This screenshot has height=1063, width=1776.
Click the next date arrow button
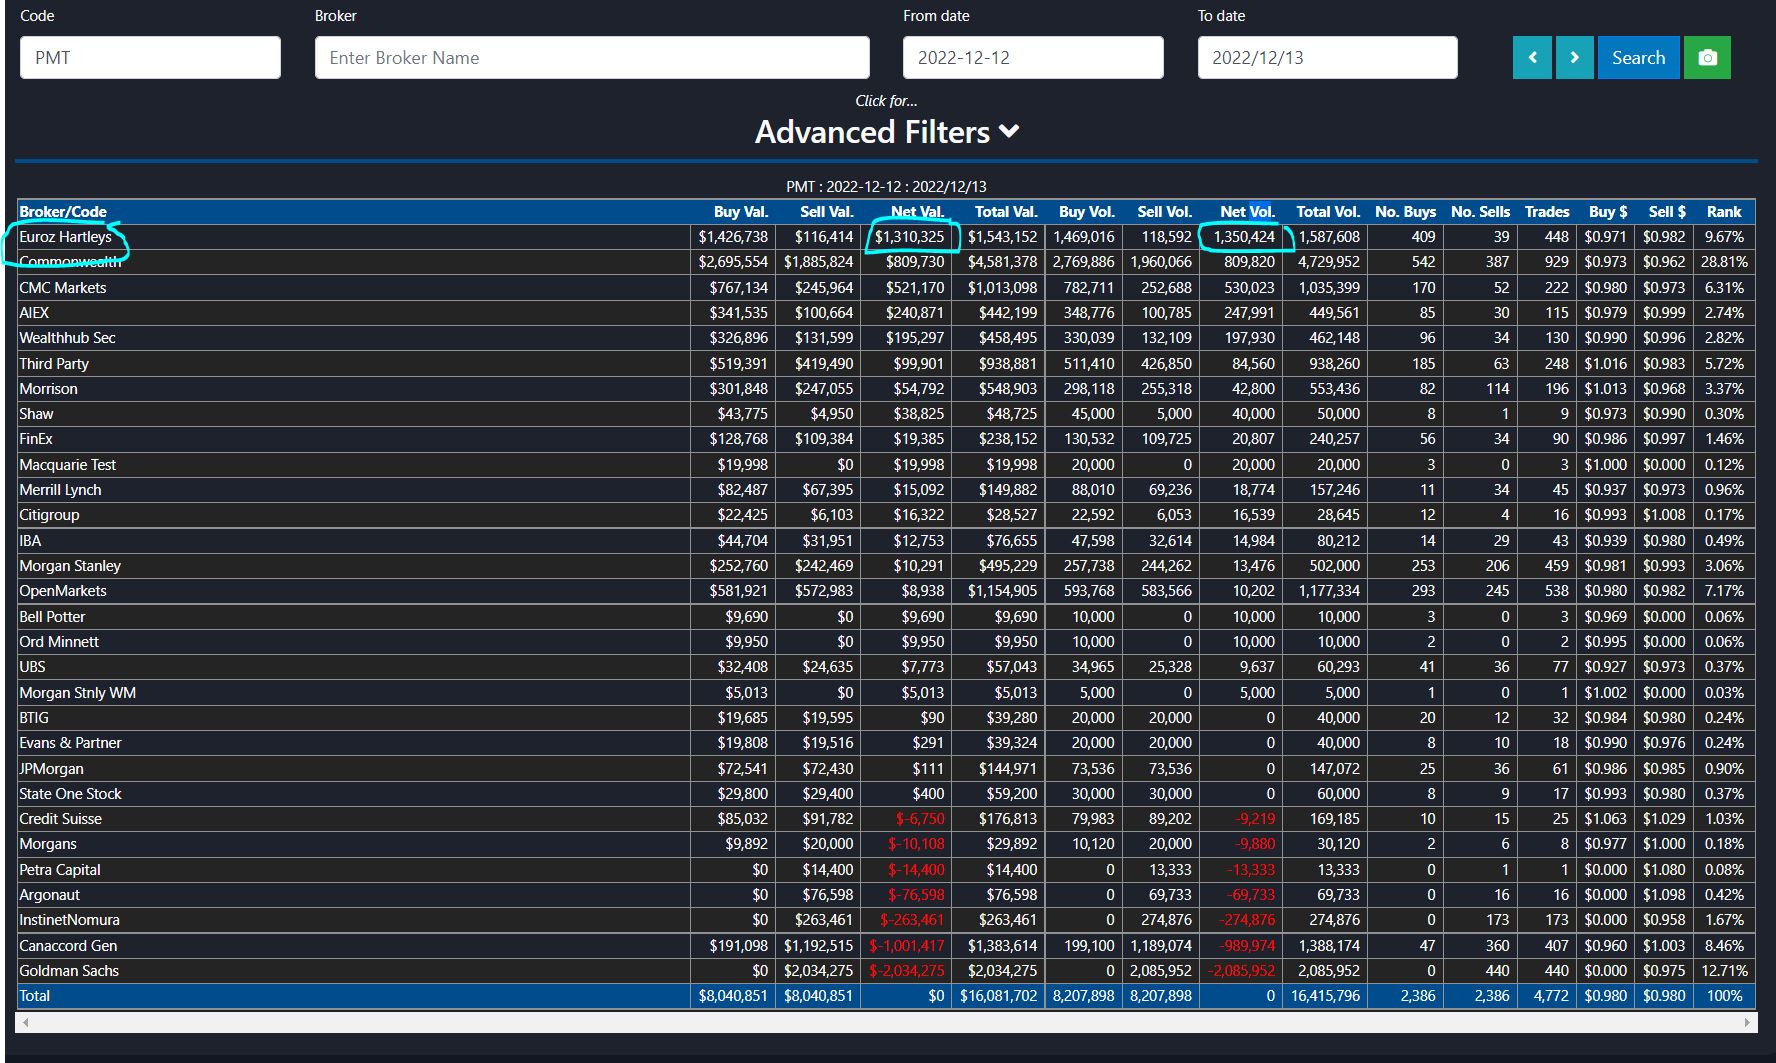(1574, 58)
